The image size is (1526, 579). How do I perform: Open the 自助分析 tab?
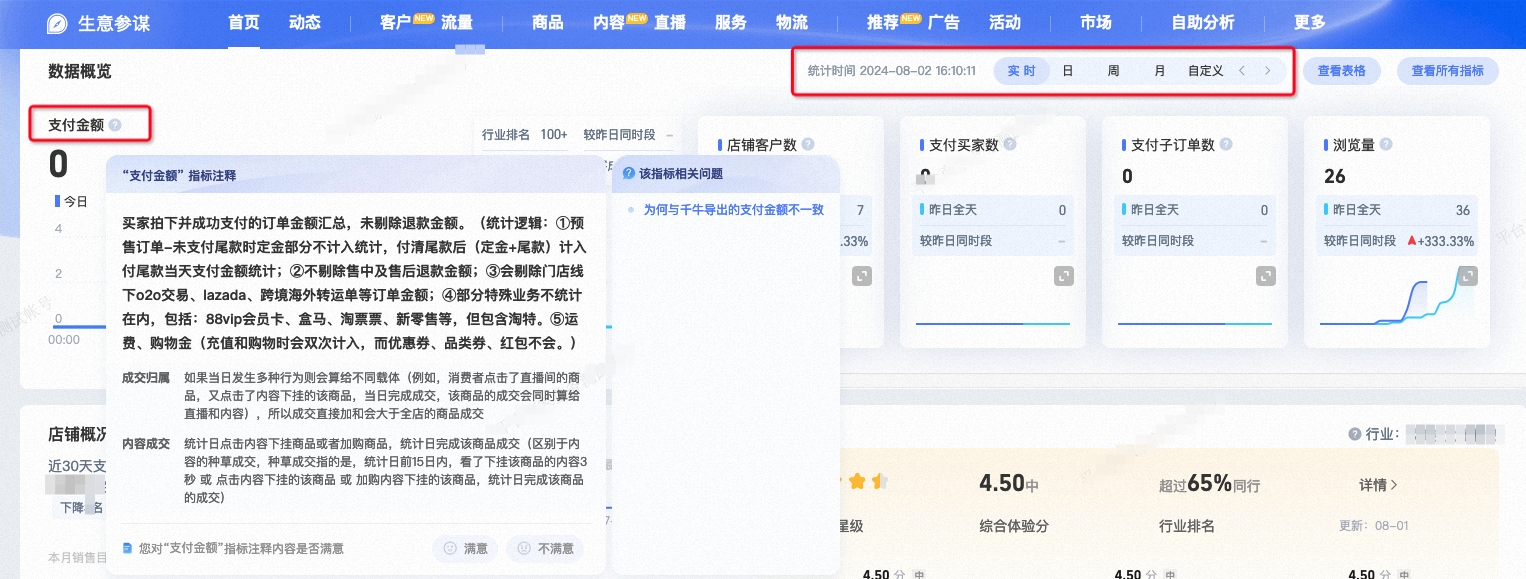(1203, 22)
